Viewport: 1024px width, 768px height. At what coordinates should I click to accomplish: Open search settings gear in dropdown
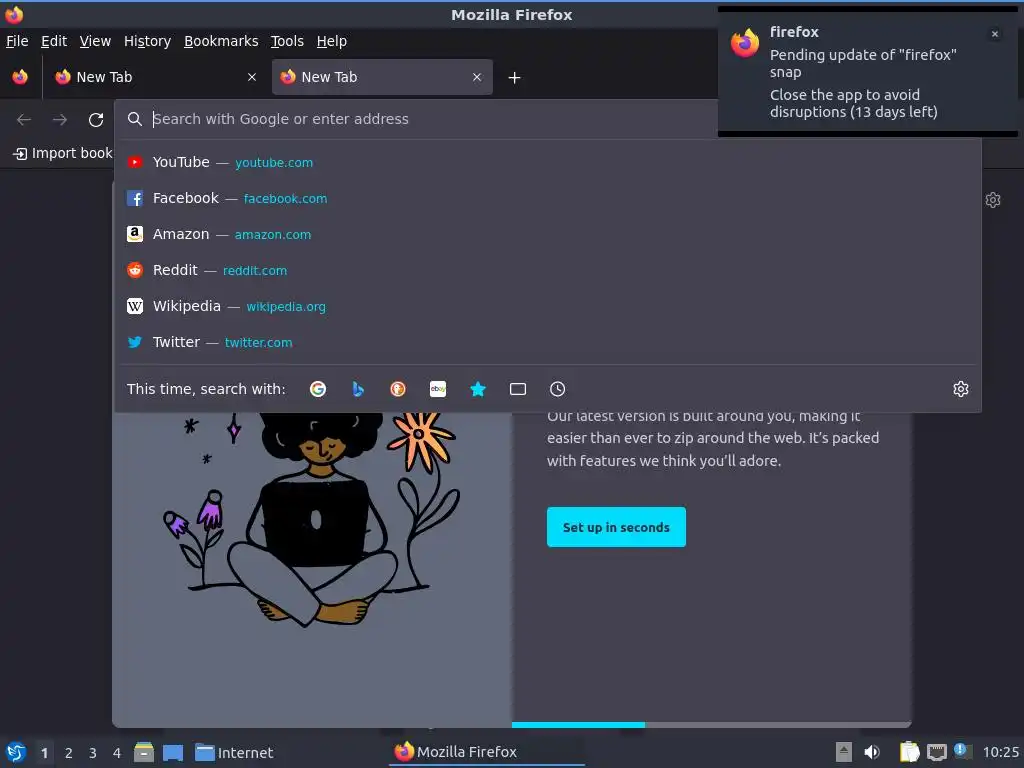click(961, 389)
